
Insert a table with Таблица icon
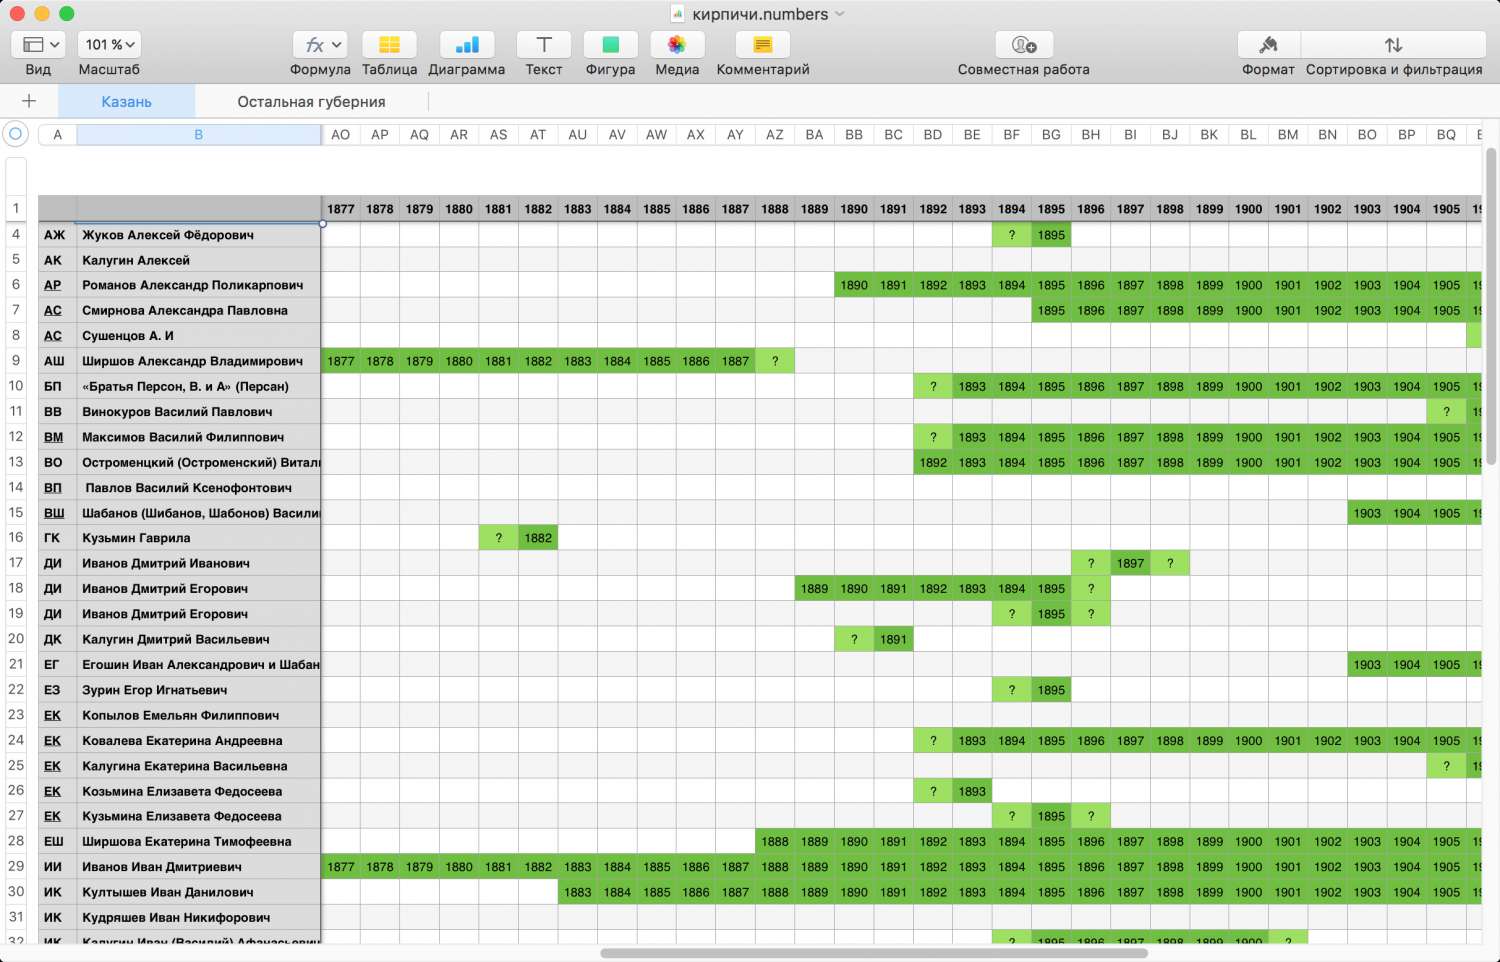click(x=389, y=45)
